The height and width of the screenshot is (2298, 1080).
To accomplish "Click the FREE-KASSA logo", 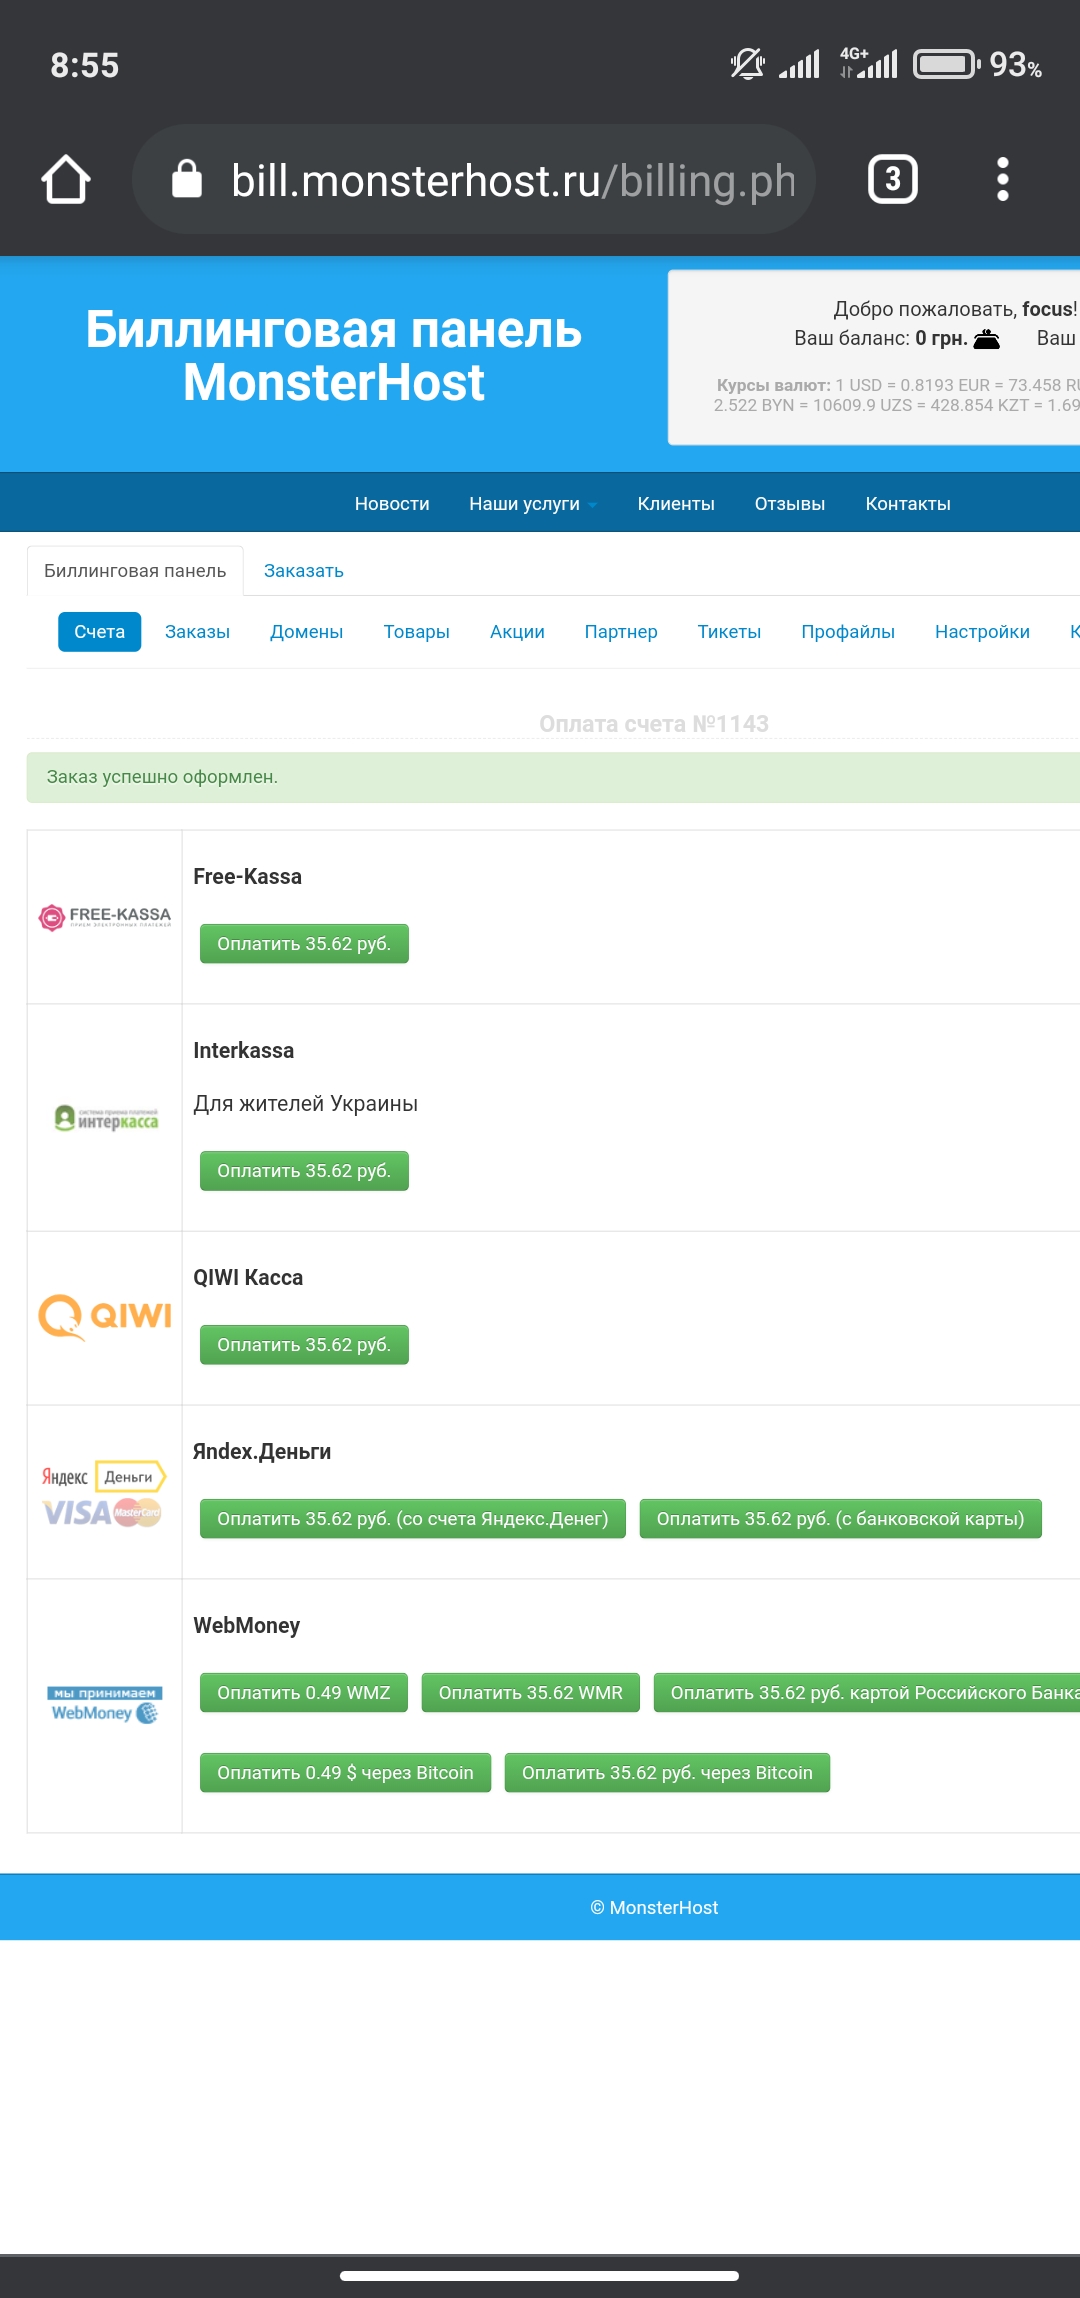I will click(x=105, y=916).
